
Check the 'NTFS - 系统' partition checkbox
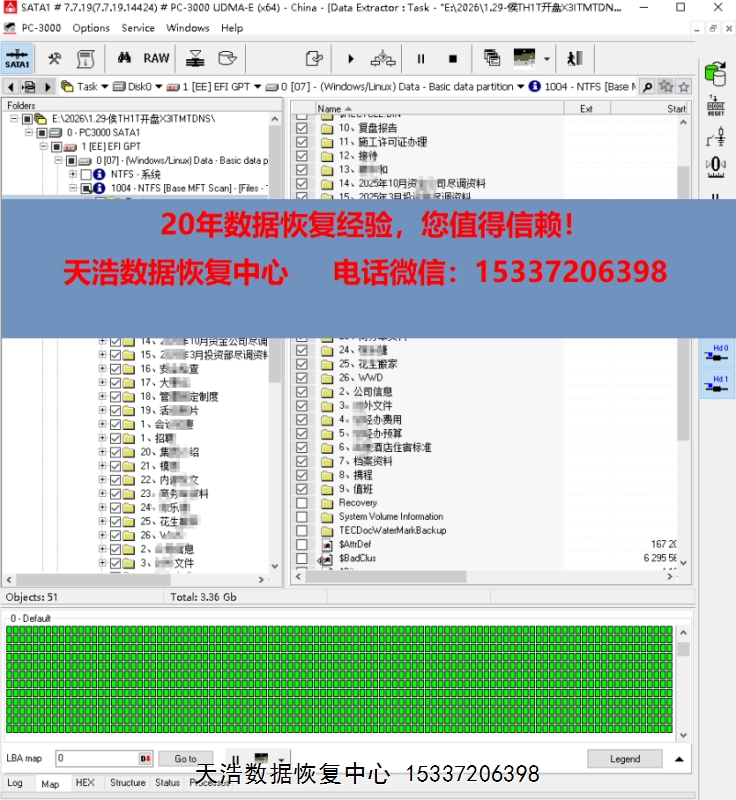tap(86, 174)
